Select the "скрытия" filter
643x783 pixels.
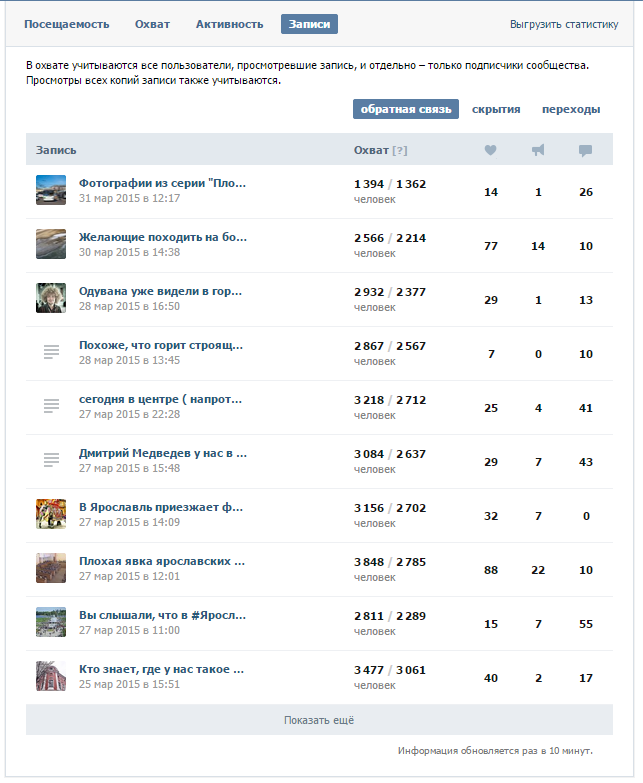[x=496, y=109]
